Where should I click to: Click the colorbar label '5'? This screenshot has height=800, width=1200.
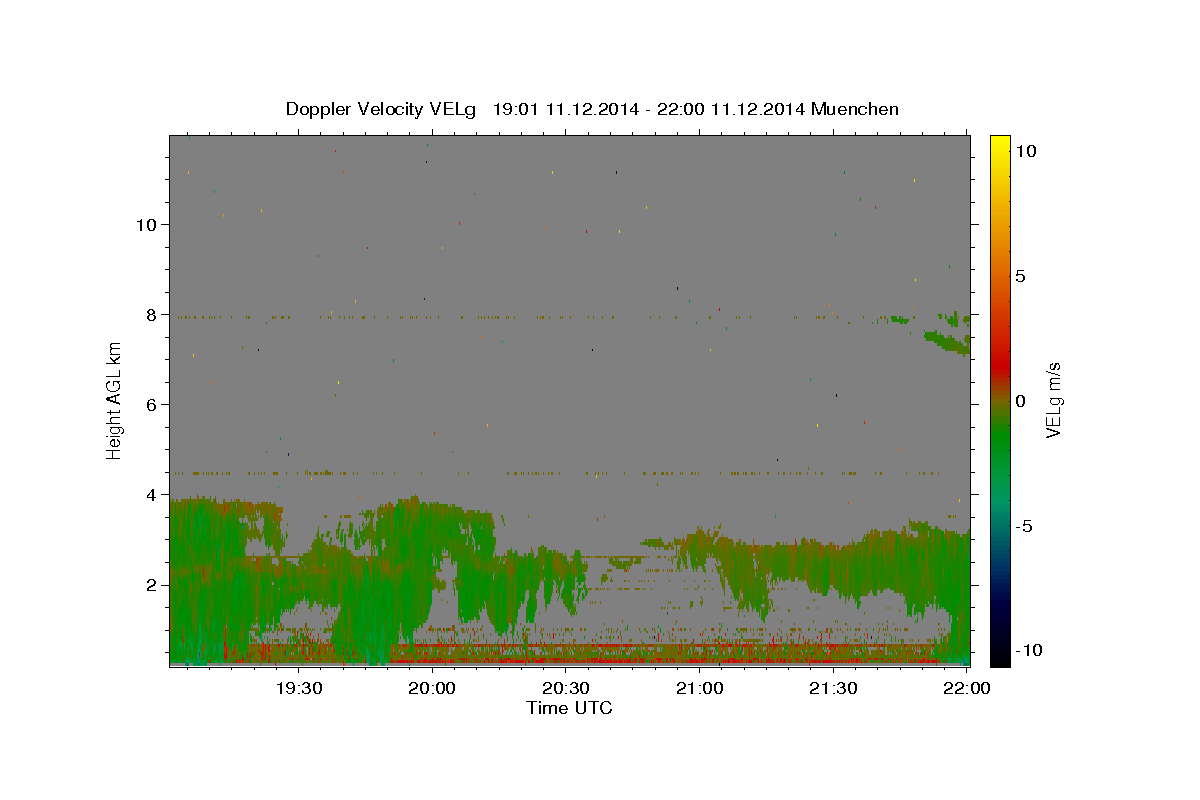pyautogui.click(x=1020, y=276)
